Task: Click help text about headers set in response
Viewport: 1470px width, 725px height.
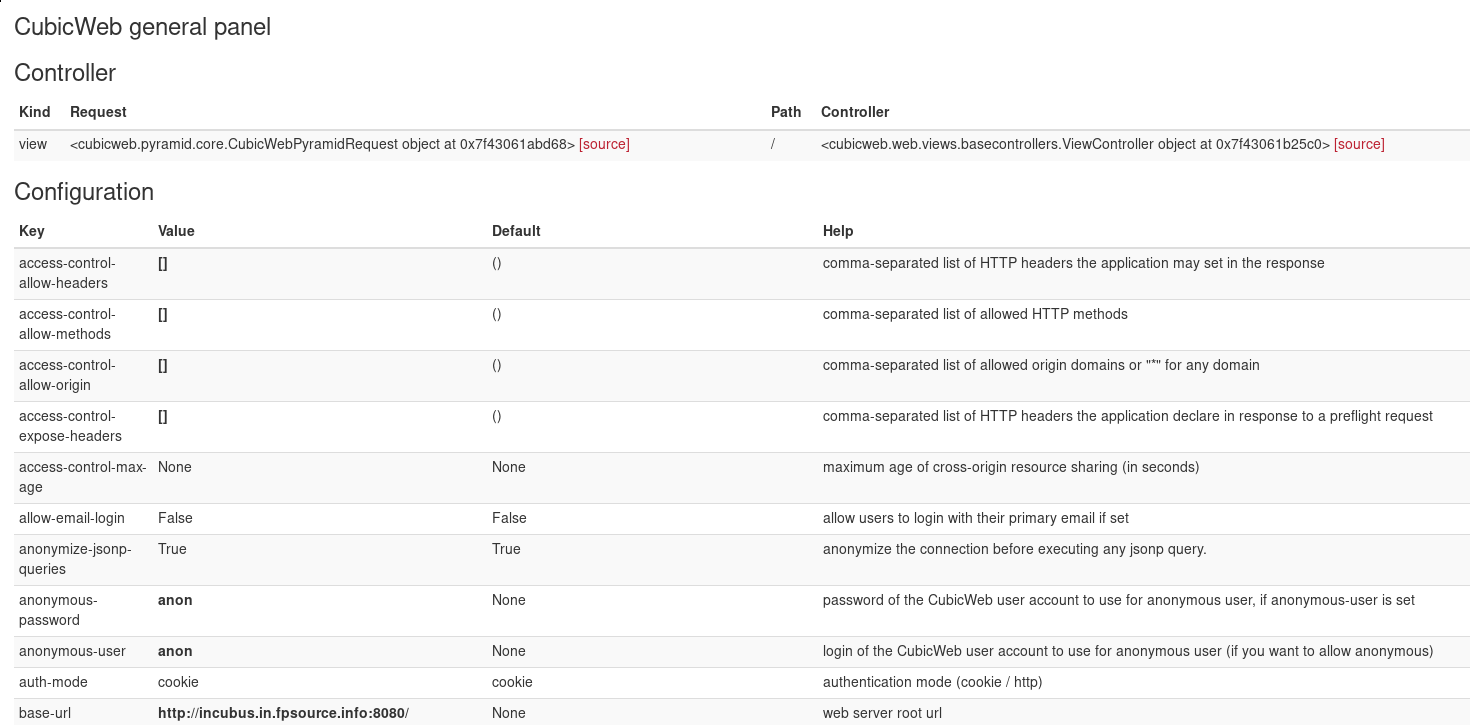Action: (1073, 263)
